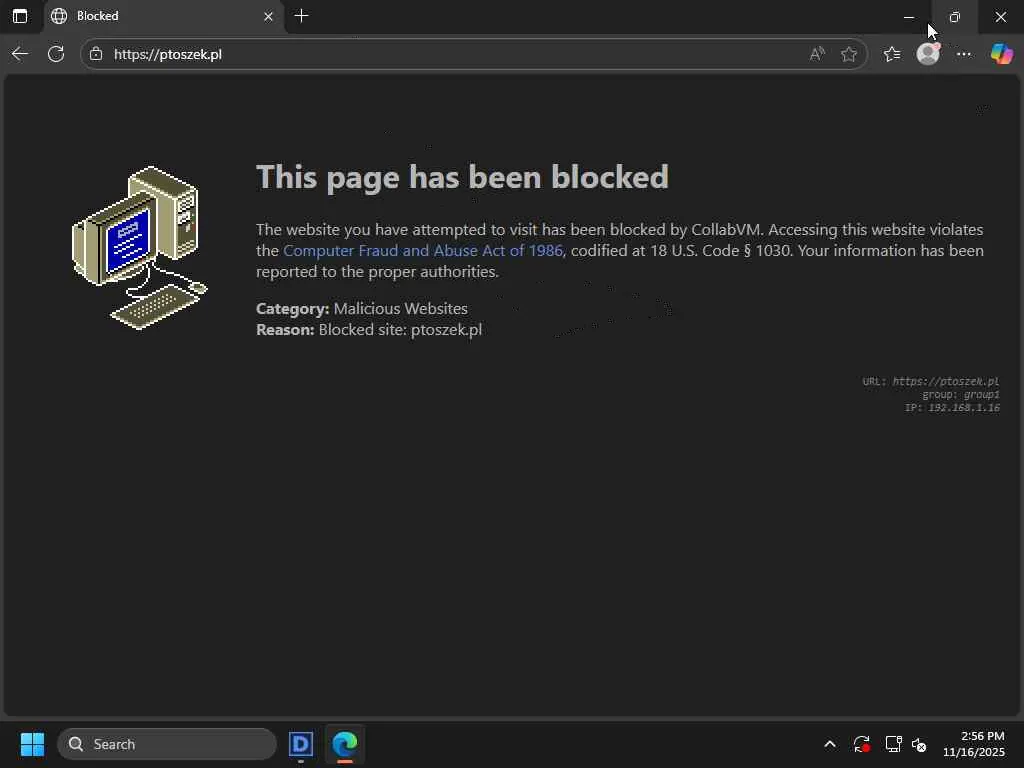
Task: Select the heading 'This page has been blocked'
Action: pyautogui.click(x=462, y=177)
